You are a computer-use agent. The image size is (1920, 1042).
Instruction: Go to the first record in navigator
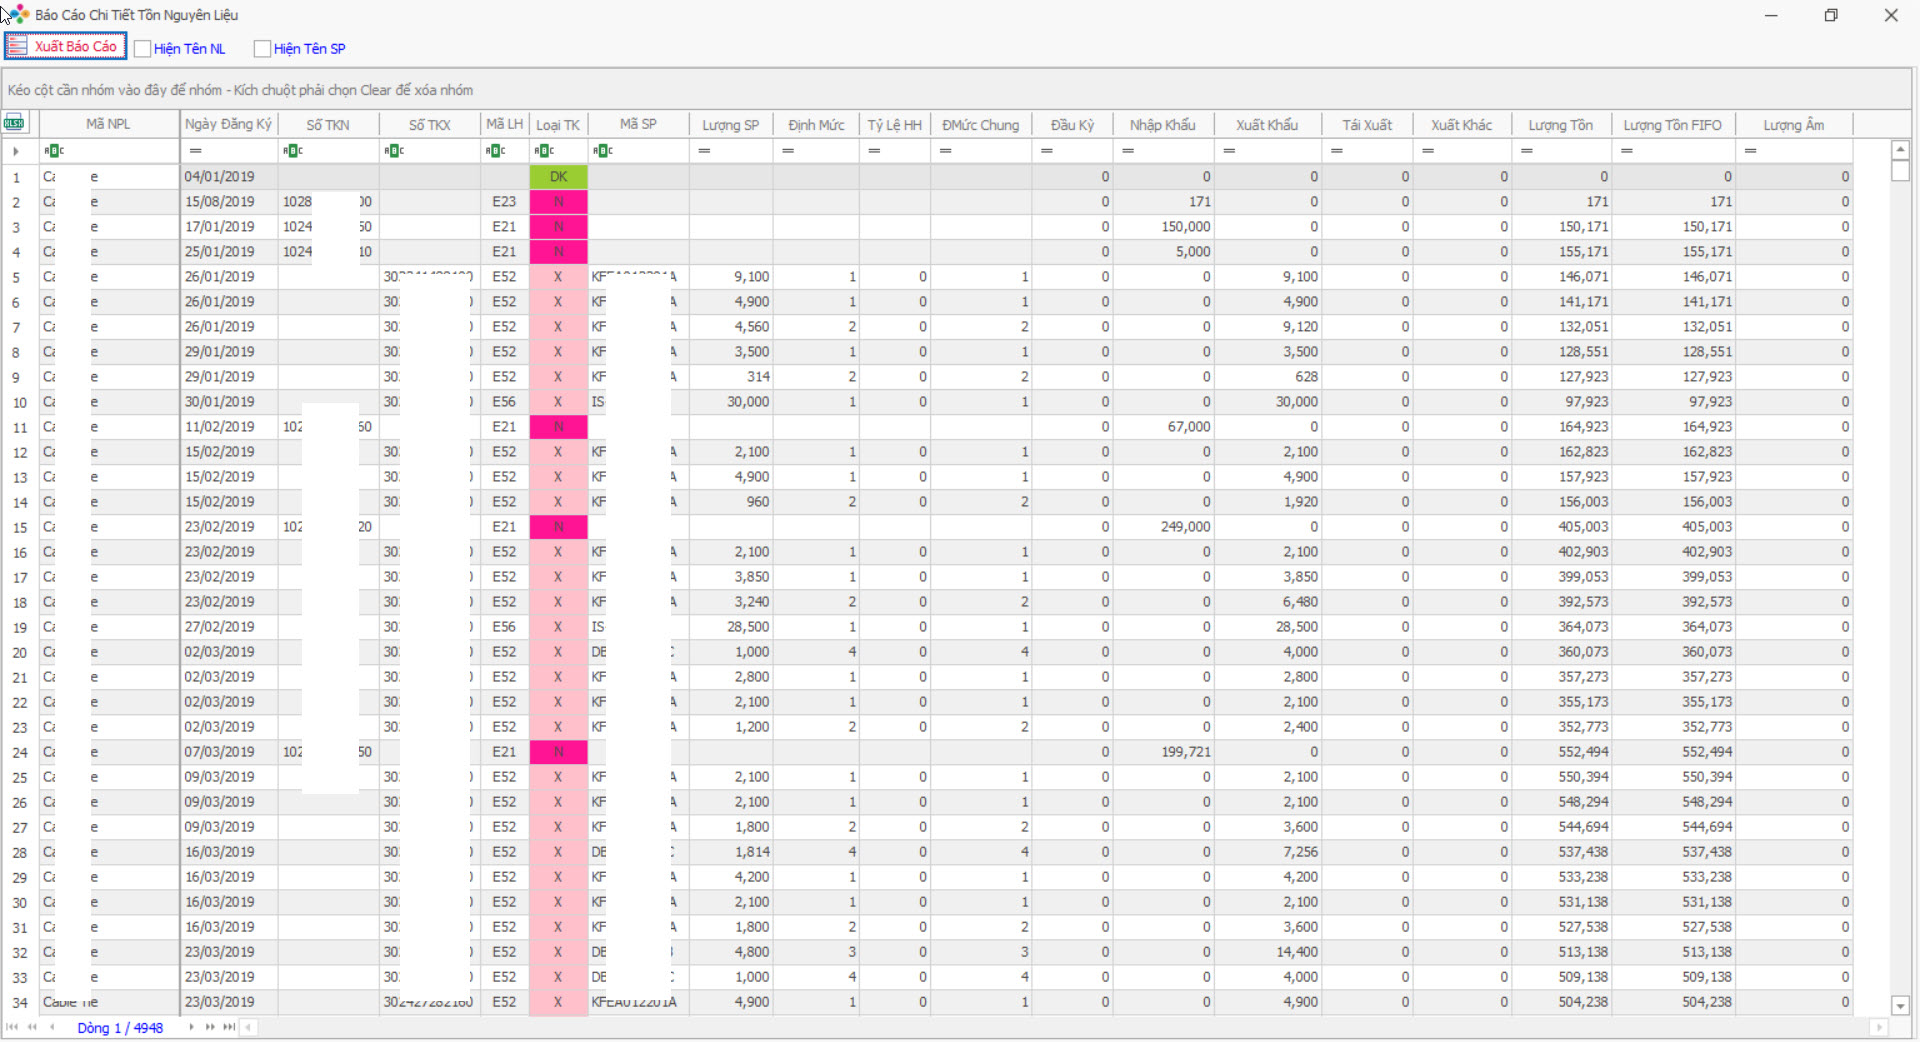(12, 1027)
